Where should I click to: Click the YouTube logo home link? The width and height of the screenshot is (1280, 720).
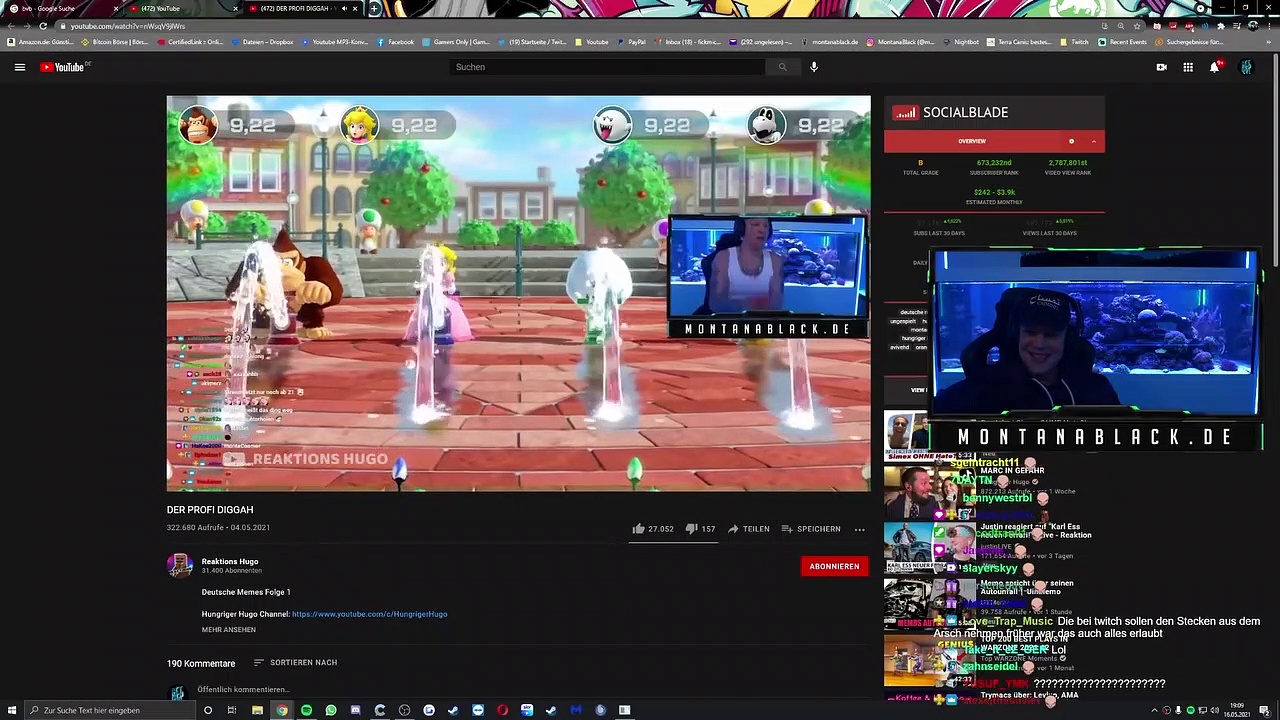pos(65,67)
